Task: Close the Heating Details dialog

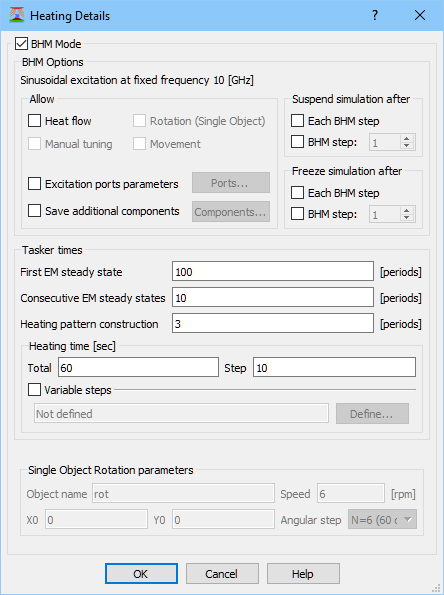Action: [420, 16]
